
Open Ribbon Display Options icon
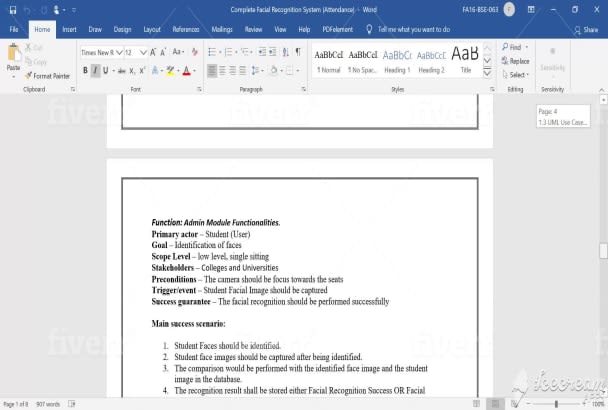(531, 10)
